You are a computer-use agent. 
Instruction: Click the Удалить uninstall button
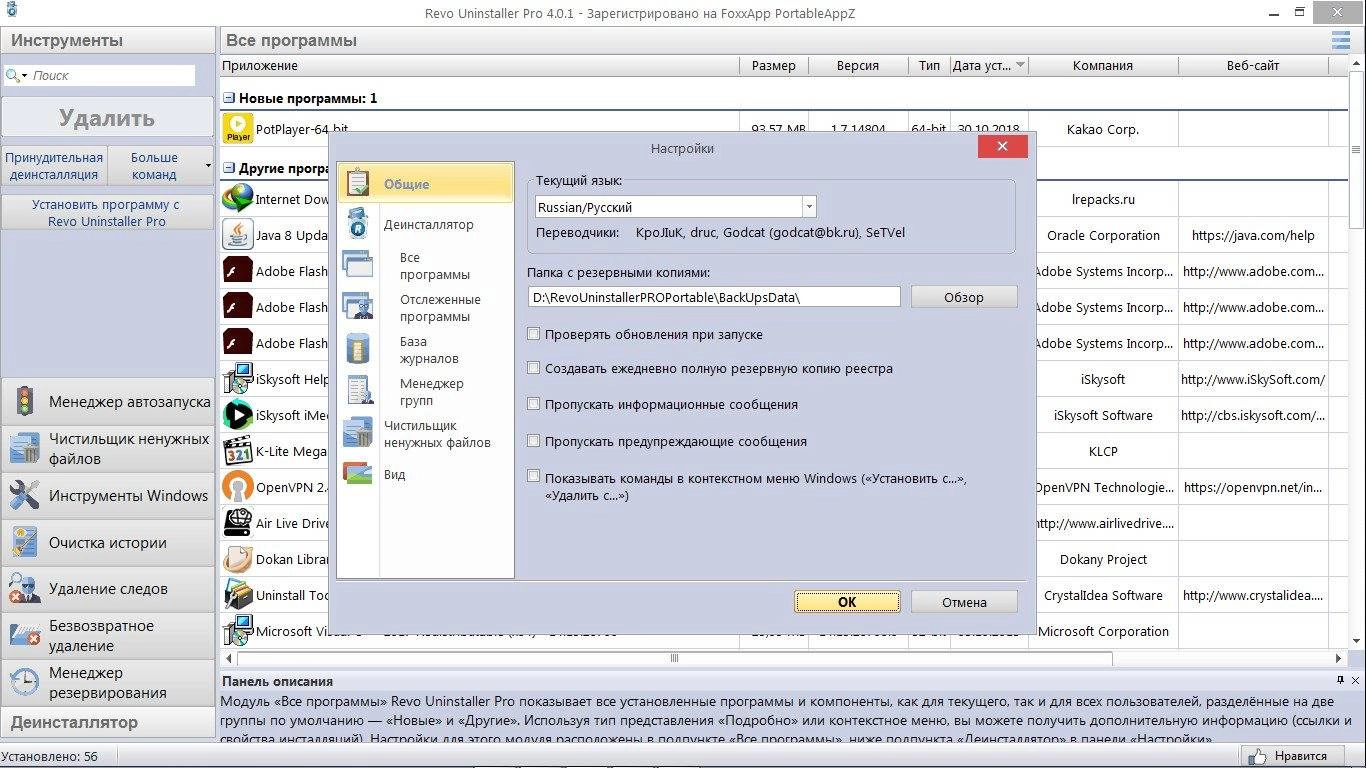(x=107, y=118)
